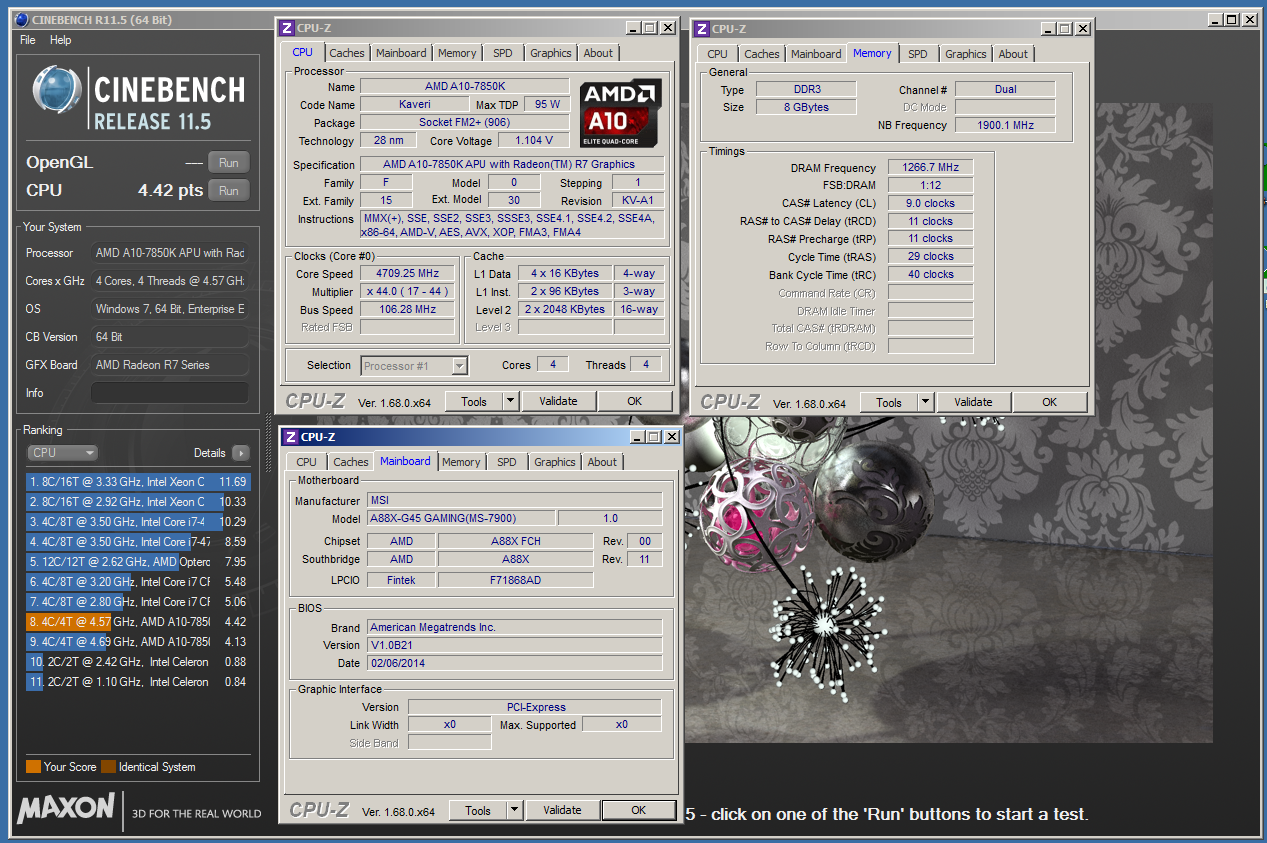The height and width of the screenshot is (843, 1267).
Task: Click Tools button in the Mainboard window
Action: 478,810
